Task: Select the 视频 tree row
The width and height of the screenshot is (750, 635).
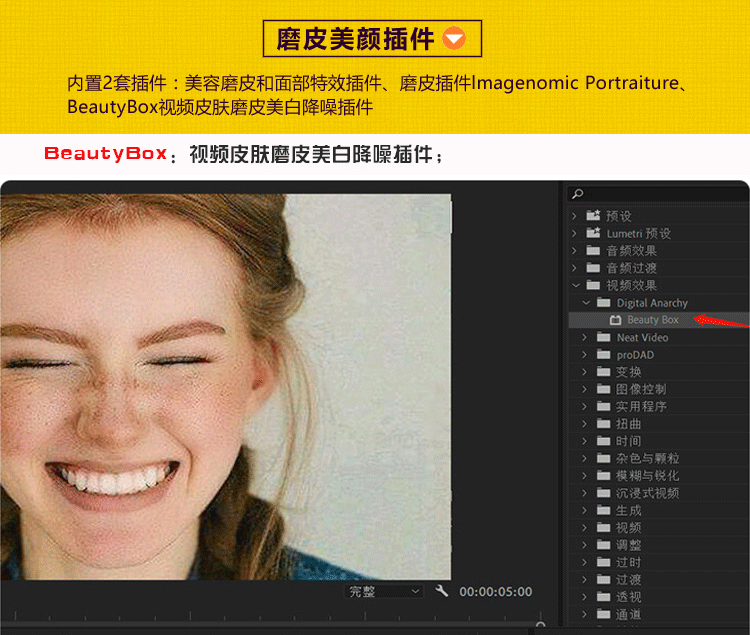Action: [x=659, y=527]
